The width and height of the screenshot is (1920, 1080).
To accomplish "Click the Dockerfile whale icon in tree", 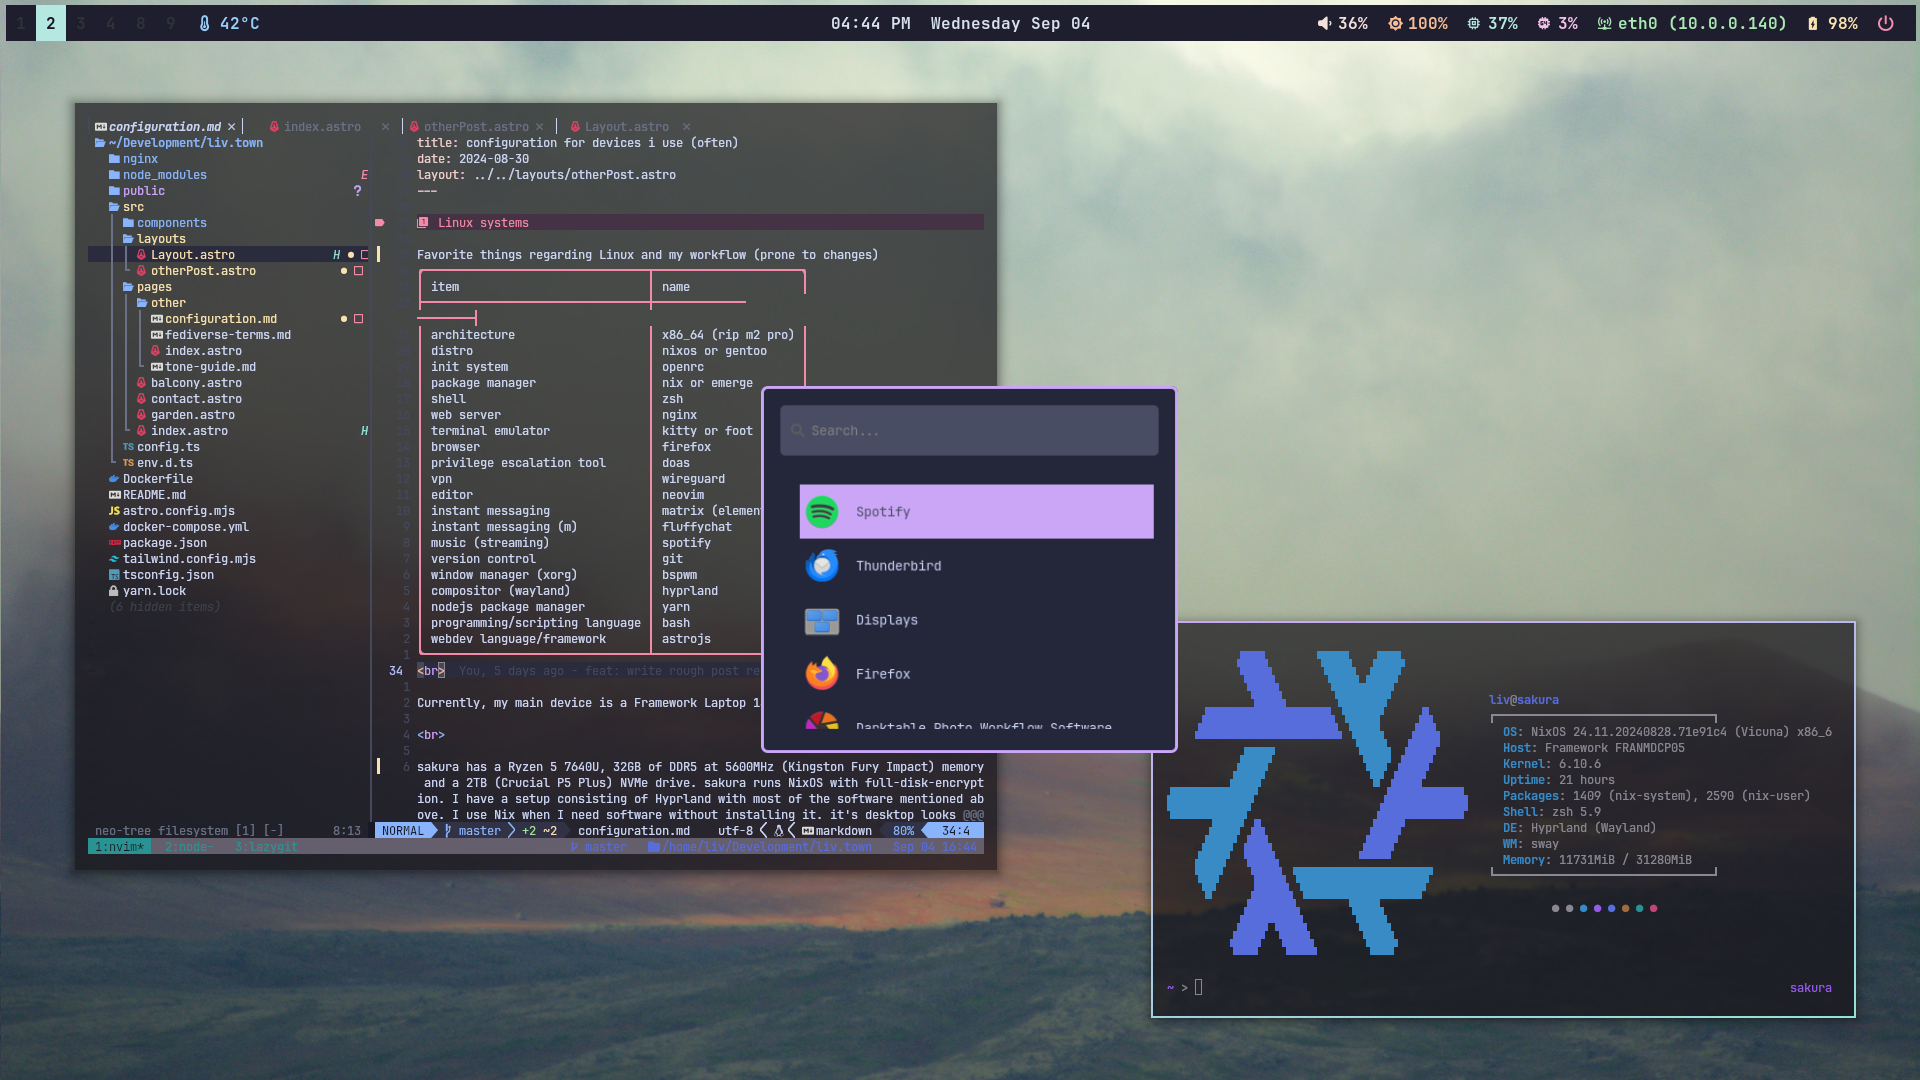I will (114, 479).
